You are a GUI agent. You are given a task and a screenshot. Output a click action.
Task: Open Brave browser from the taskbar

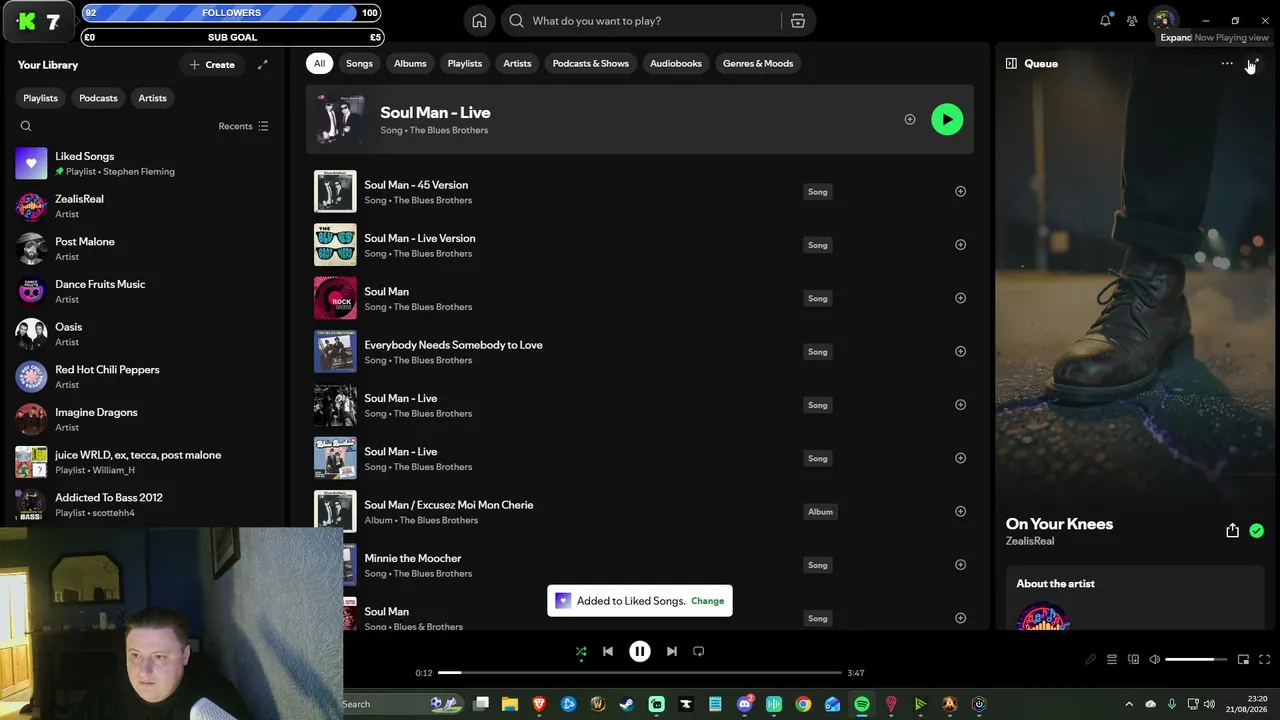539,704
